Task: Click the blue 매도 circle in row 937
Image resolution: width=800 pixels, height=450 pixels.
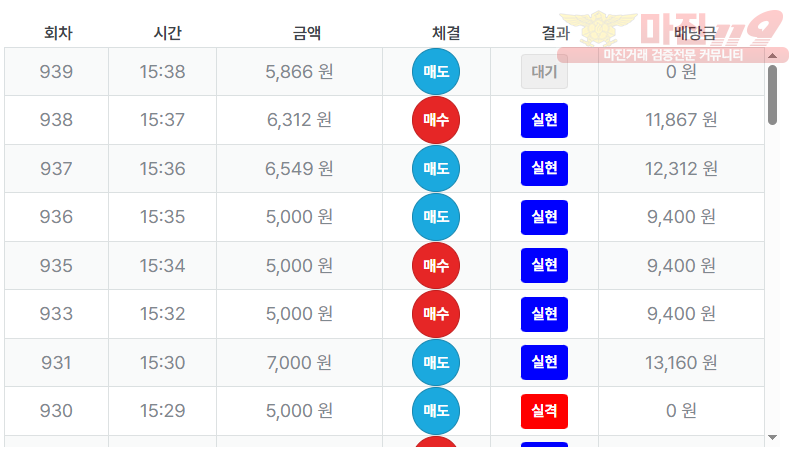Action: pos(436,169)
